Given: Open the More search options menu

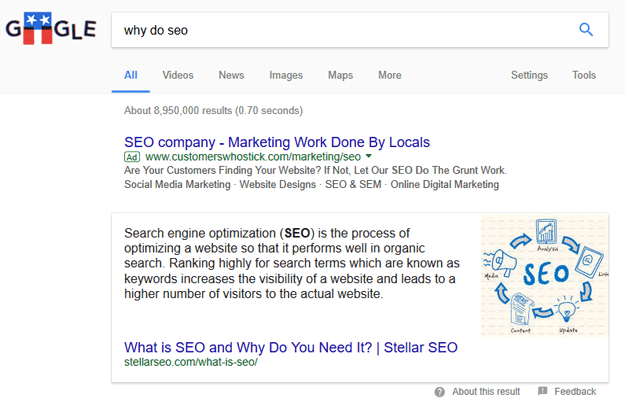Looking at the screenshot, I should pyautogui.click(x=390, y=75).
